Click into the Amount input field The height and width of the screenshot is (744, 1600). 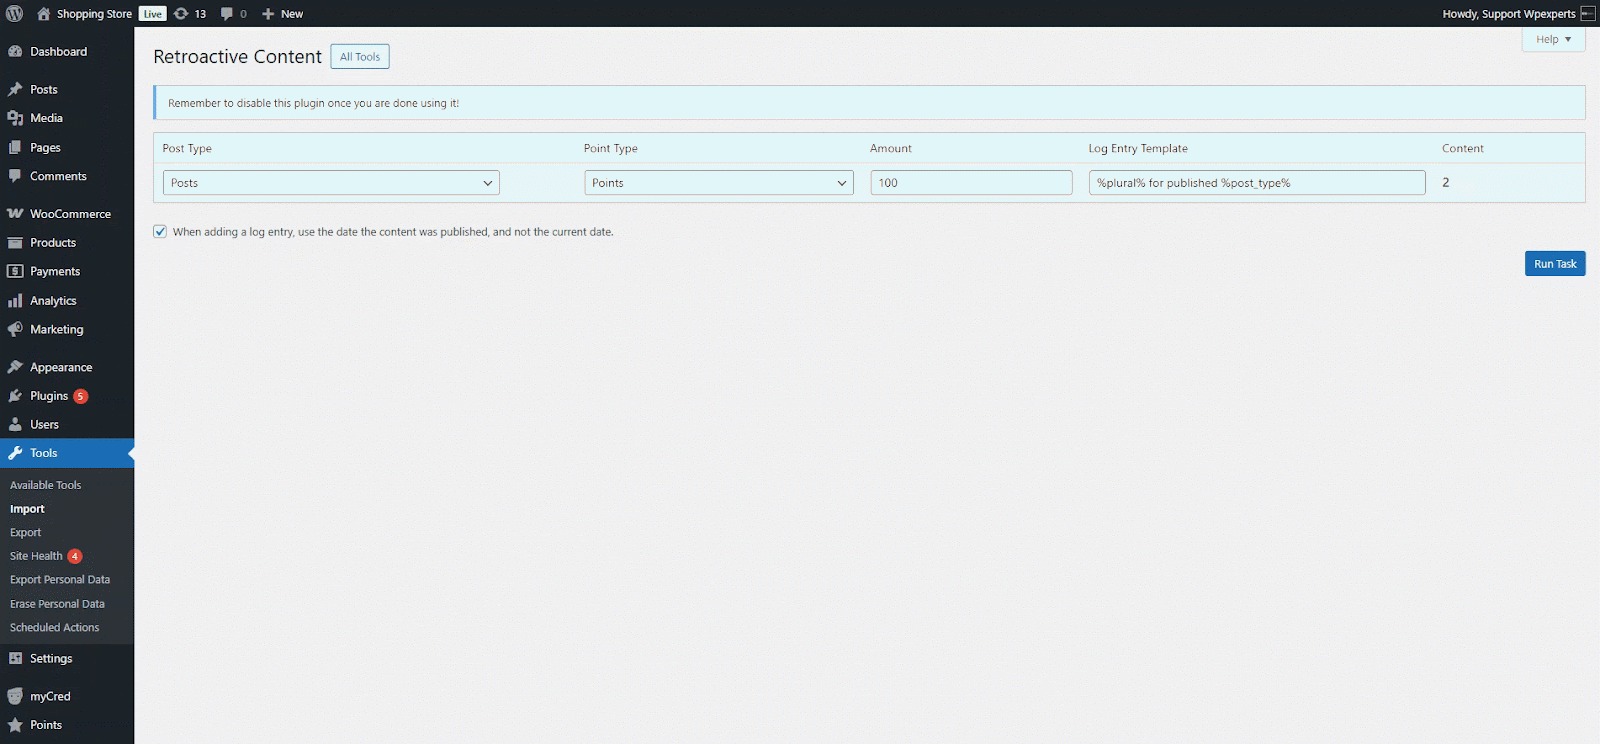click(971, 183)
